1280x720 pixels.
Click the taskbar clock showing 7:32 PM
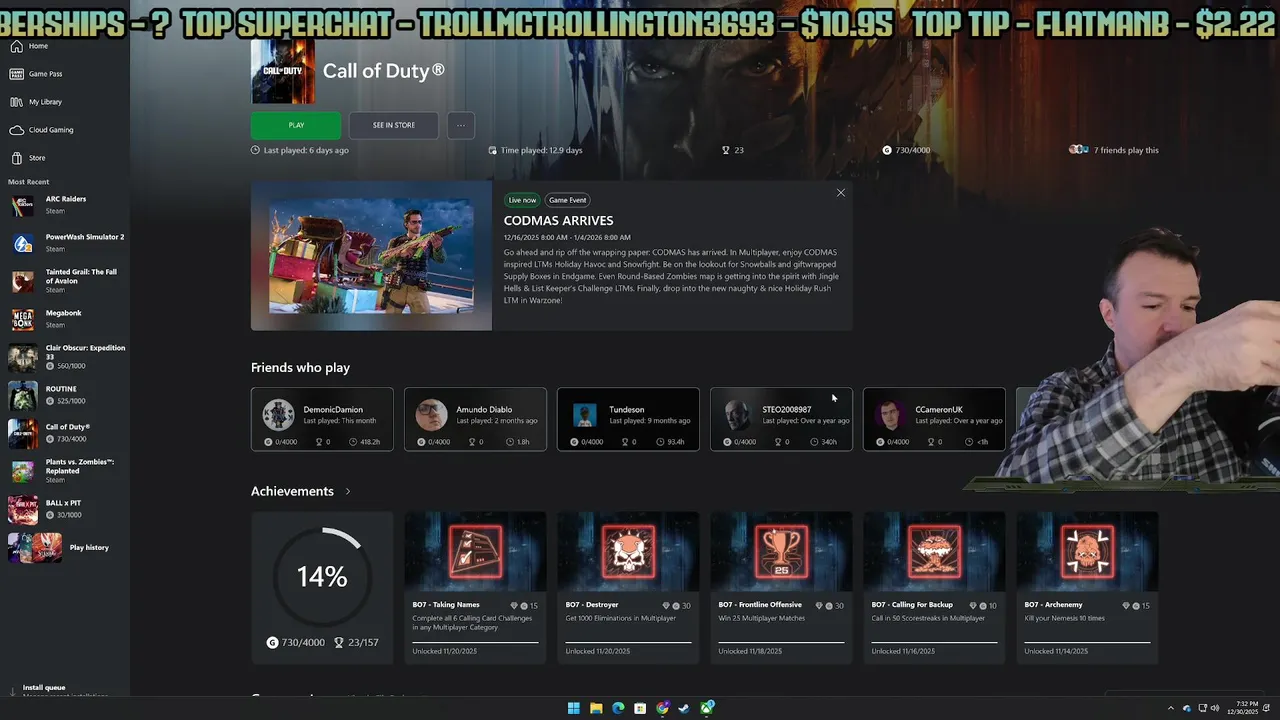[x=1245, y=708]
